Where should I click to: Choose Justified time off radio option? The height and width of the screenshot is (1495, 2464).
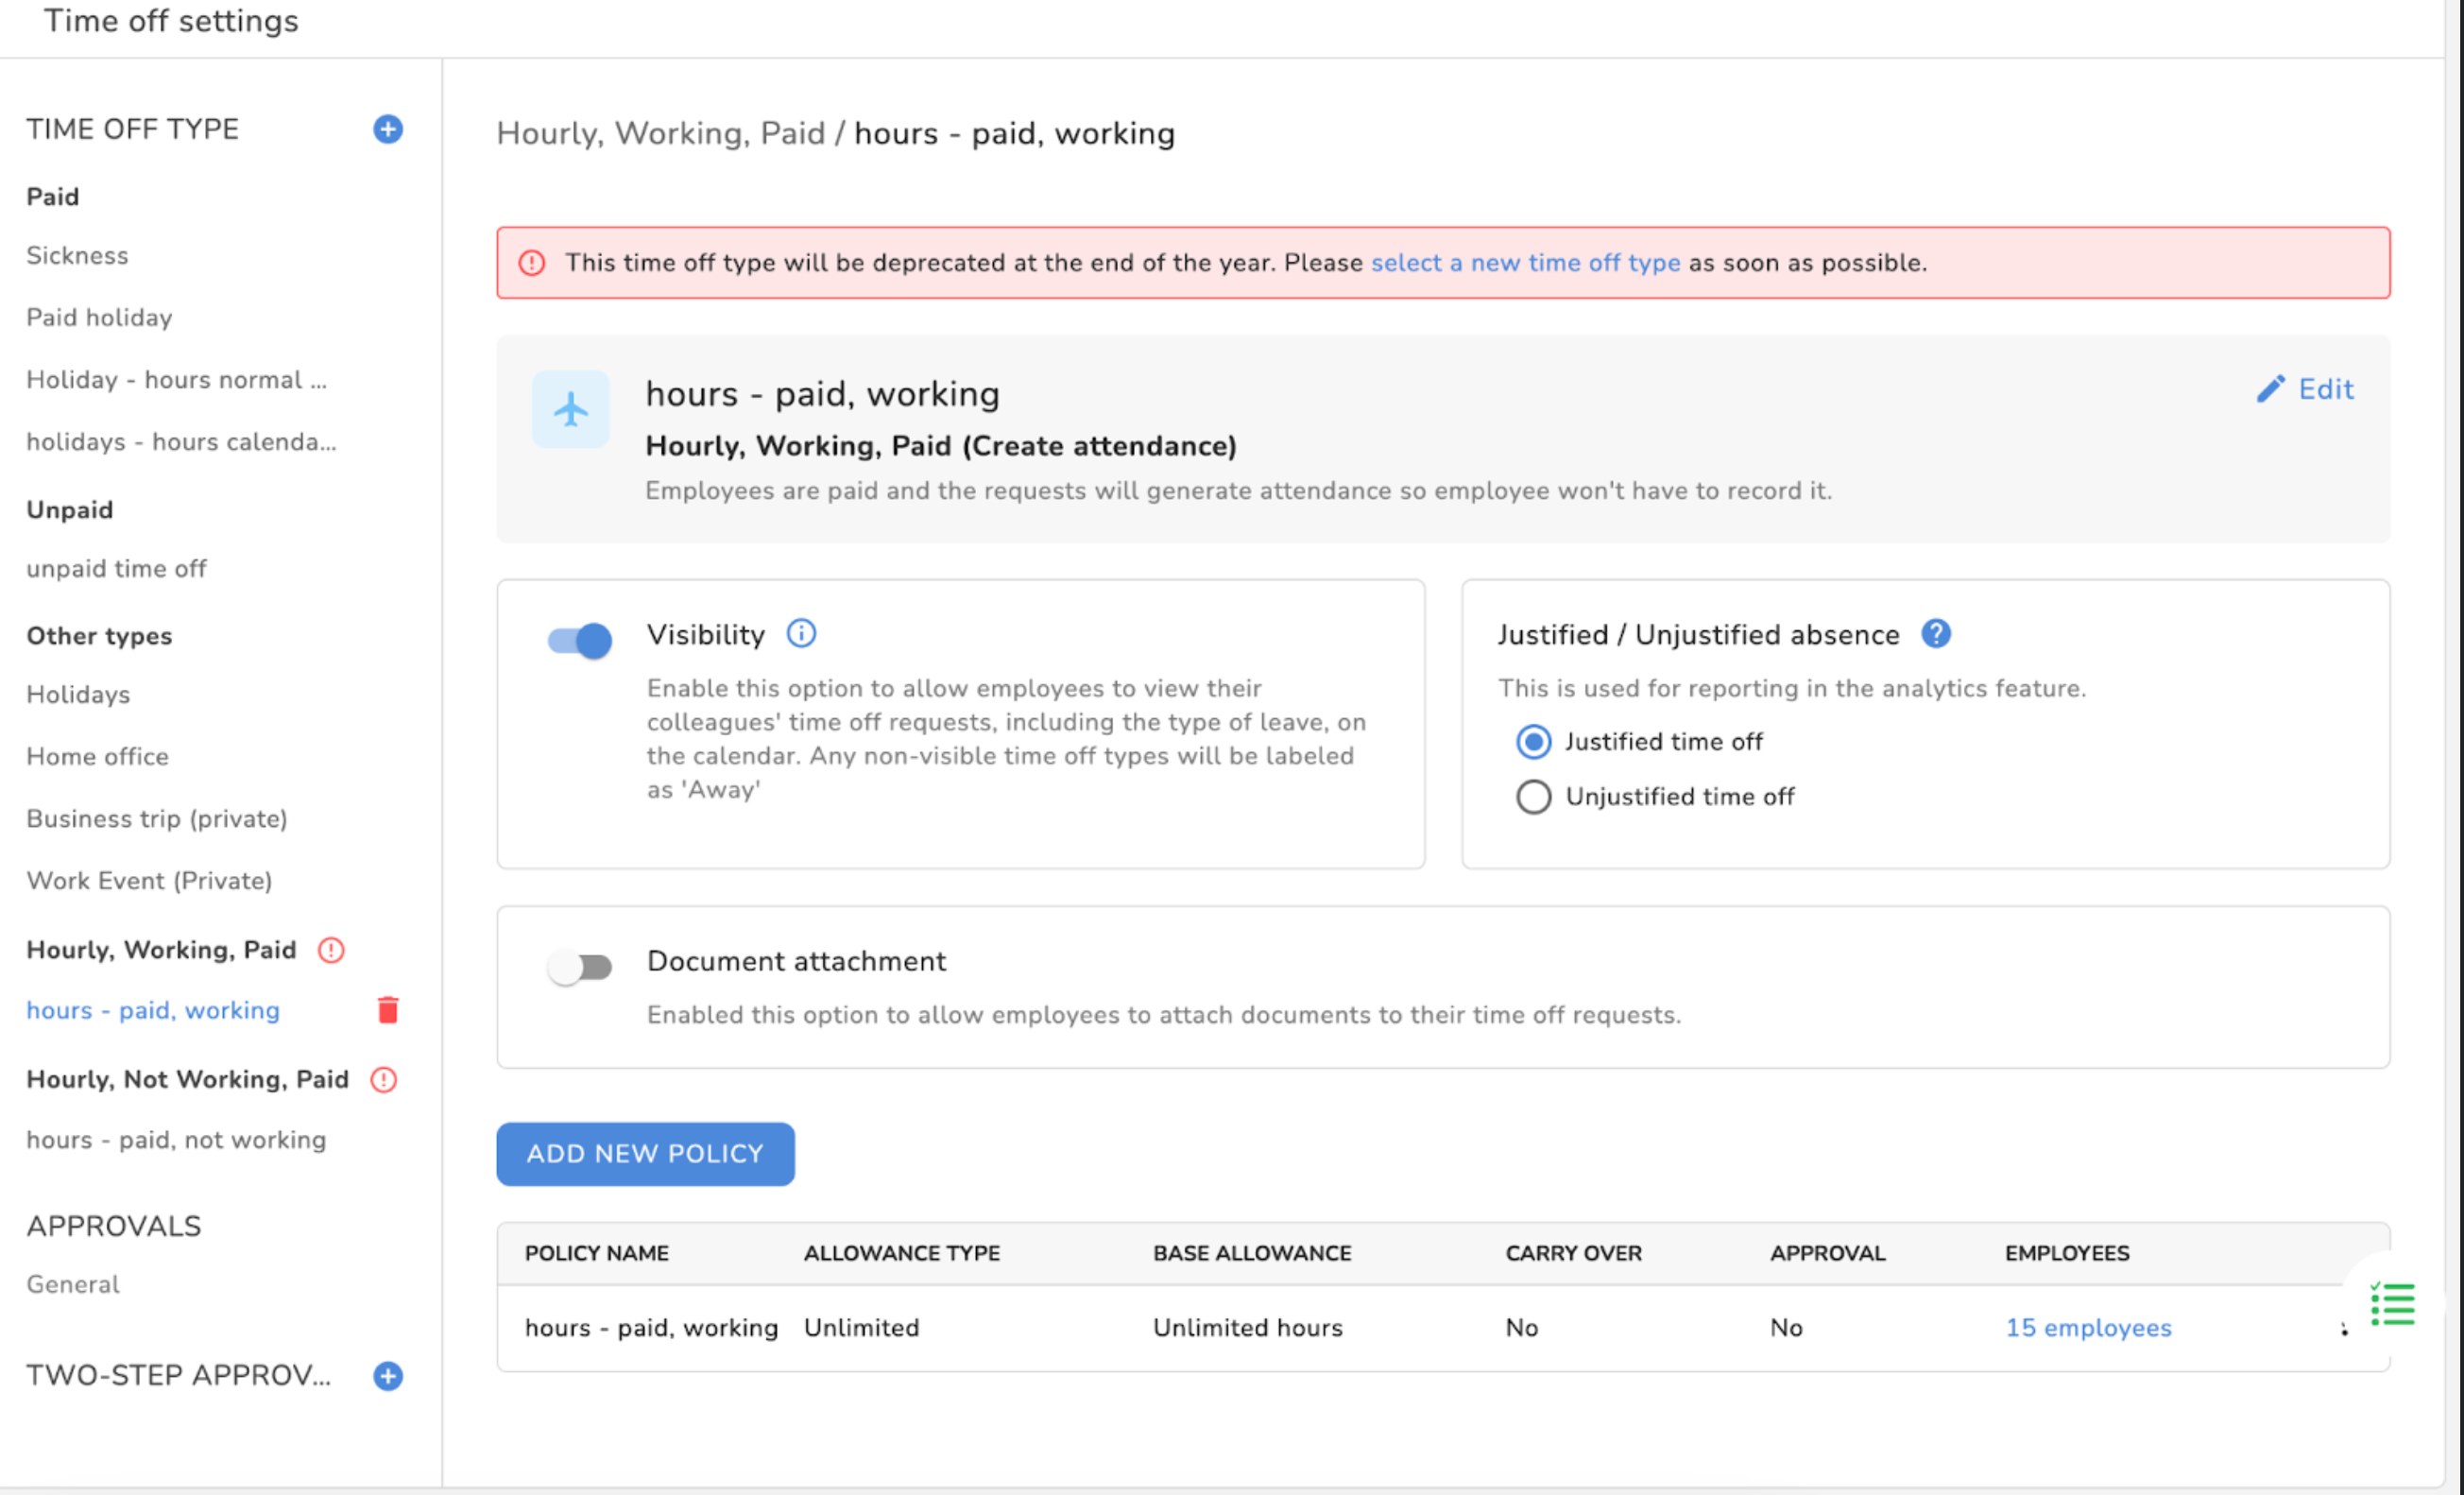pyautogui.click(x=1534, y=742)
